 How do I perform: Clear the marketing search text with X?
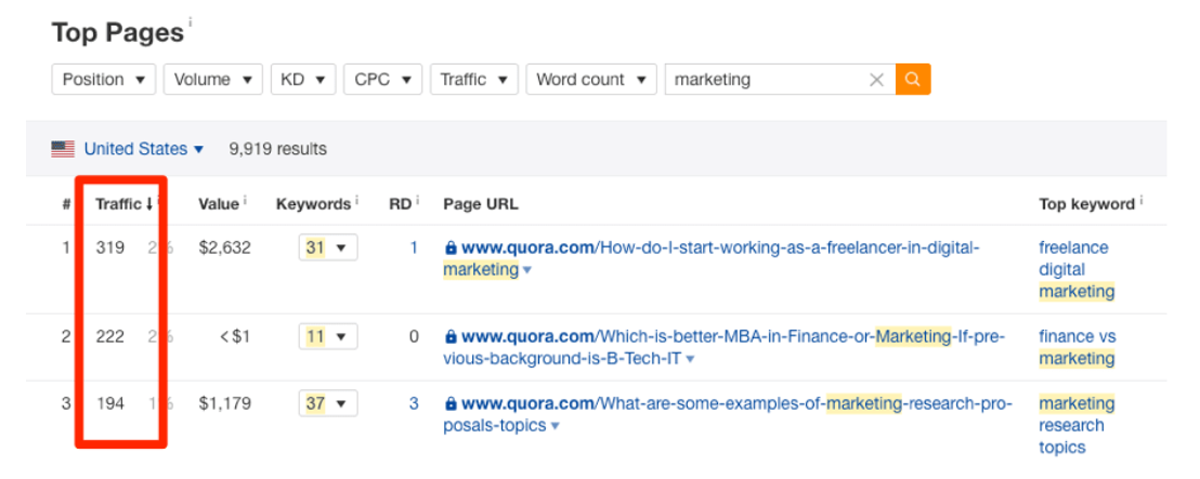[876, 80]
